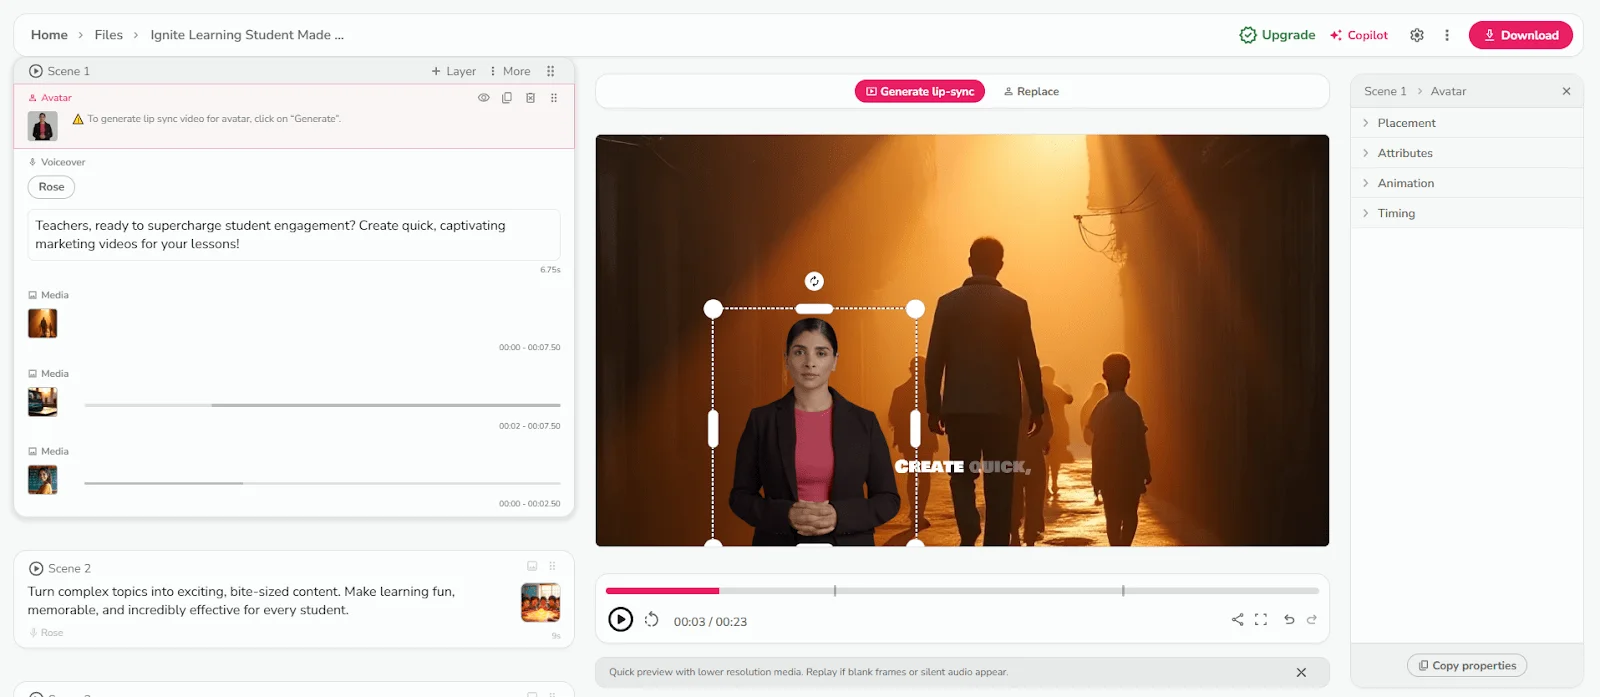Expand the Timing section
Viewport: 1600px width, 697px height.
click(1467, 213)
